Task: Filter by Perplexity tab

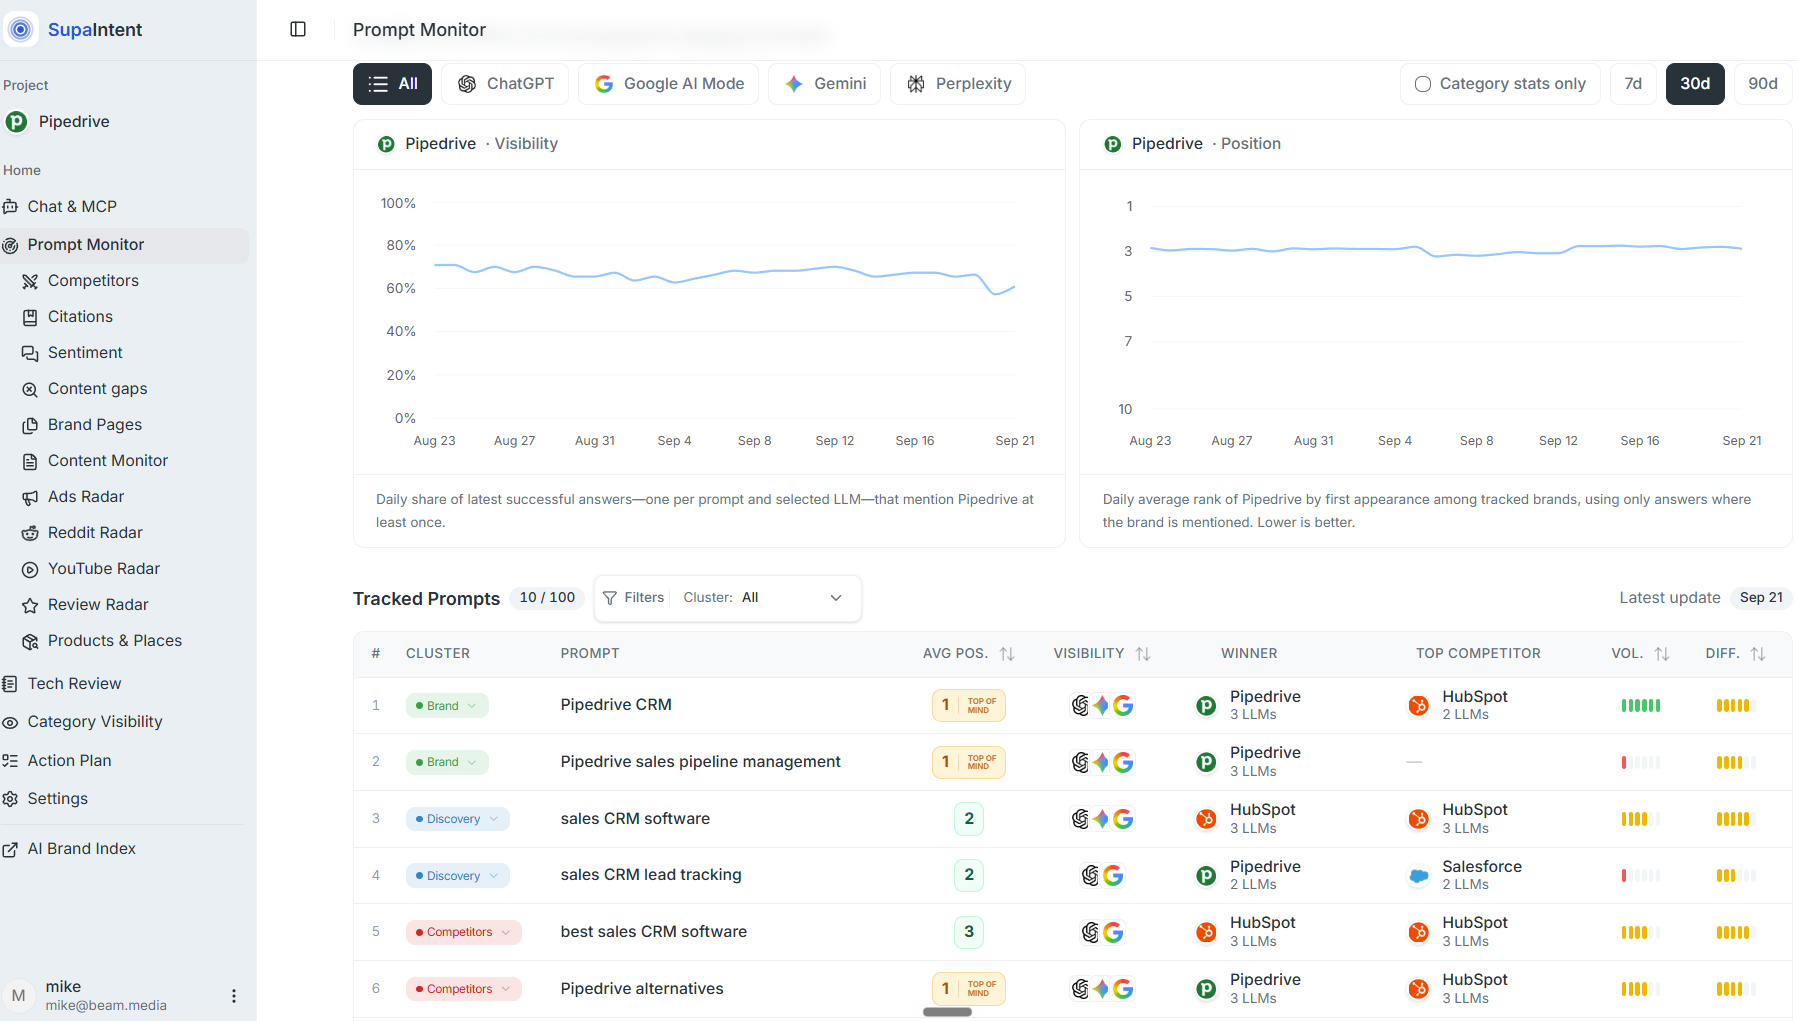Action: [958, 84]
